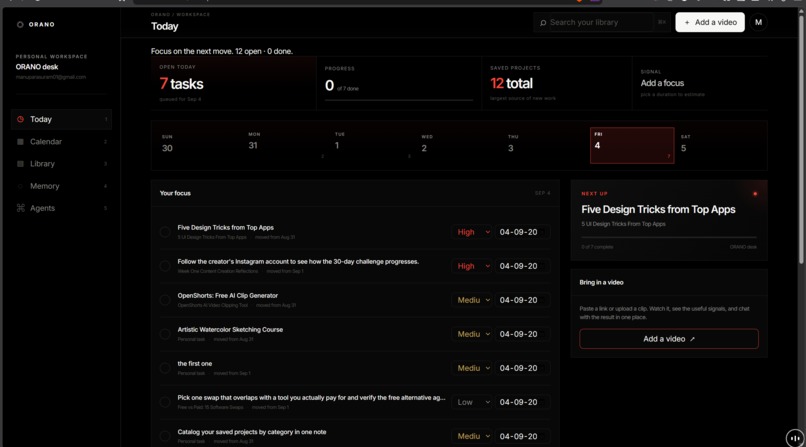Click the 'Your focus' section heading
This screenshot has width=806, height=447.
point(175,193)
